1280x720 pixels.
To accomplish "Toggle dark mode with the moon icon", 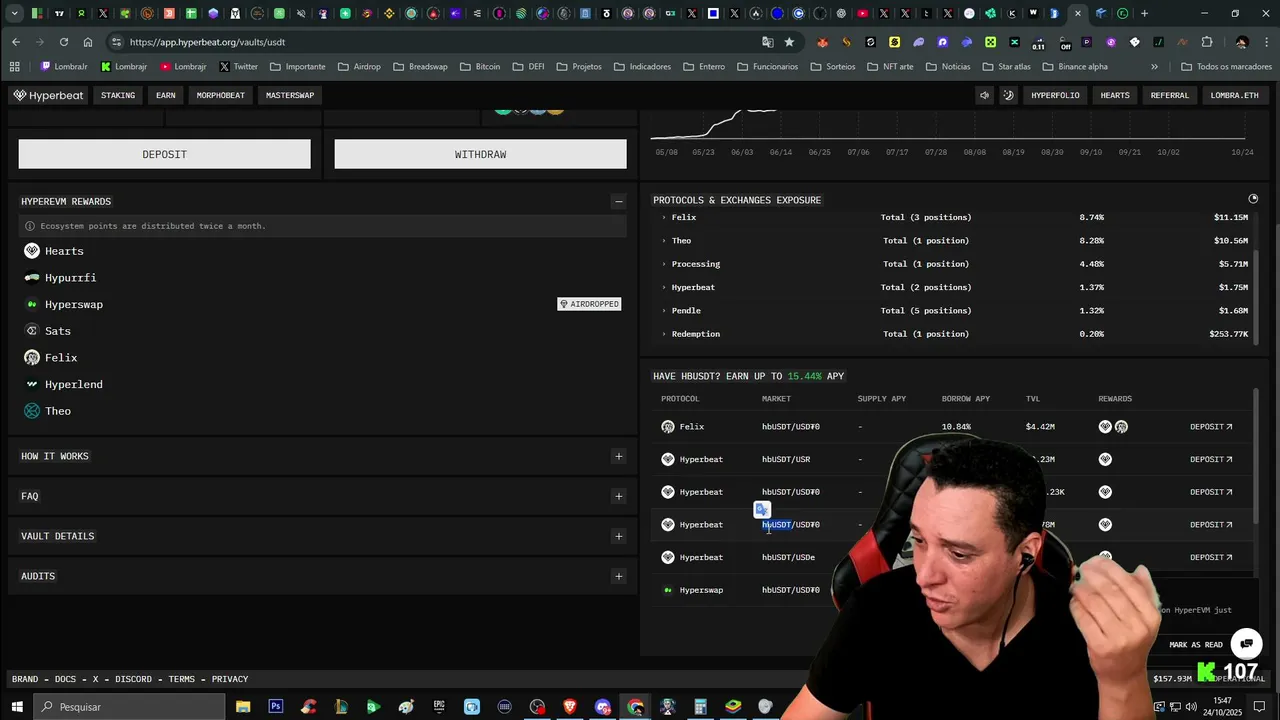I will (x=1008, y=95).
